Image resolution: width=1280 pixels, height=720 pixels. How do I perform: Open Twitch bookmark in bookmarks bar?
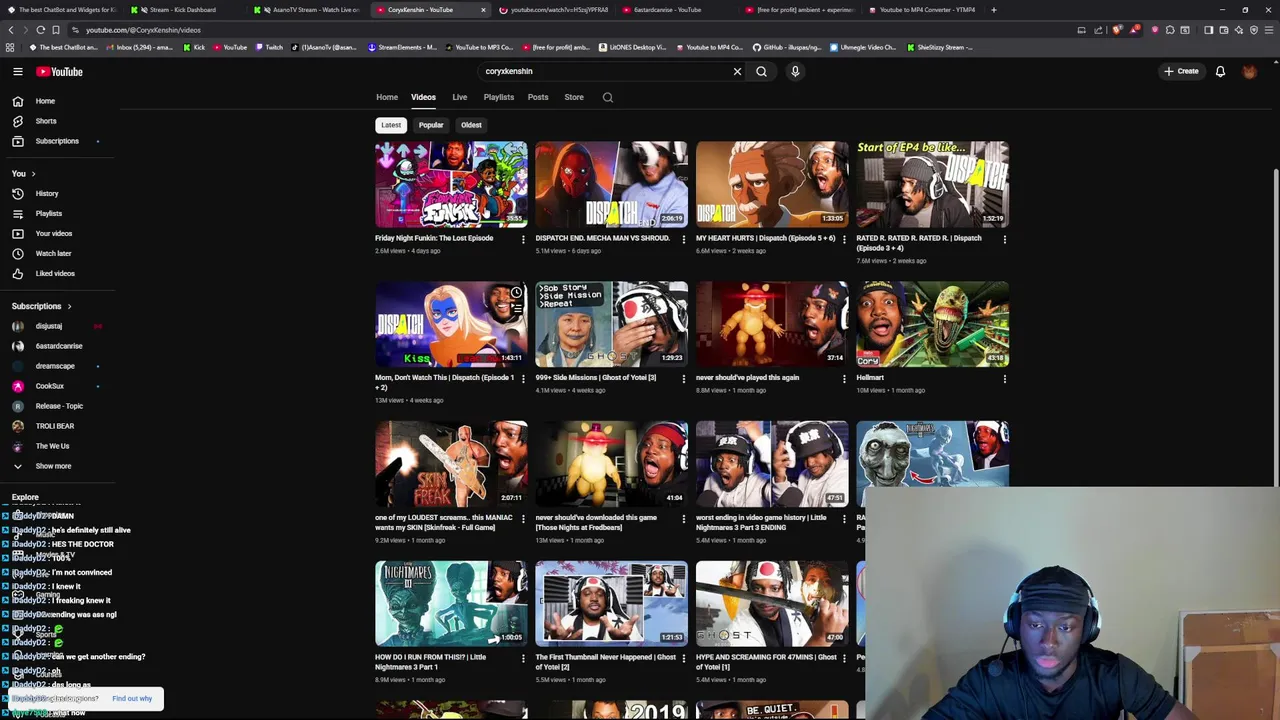[268, 47]
